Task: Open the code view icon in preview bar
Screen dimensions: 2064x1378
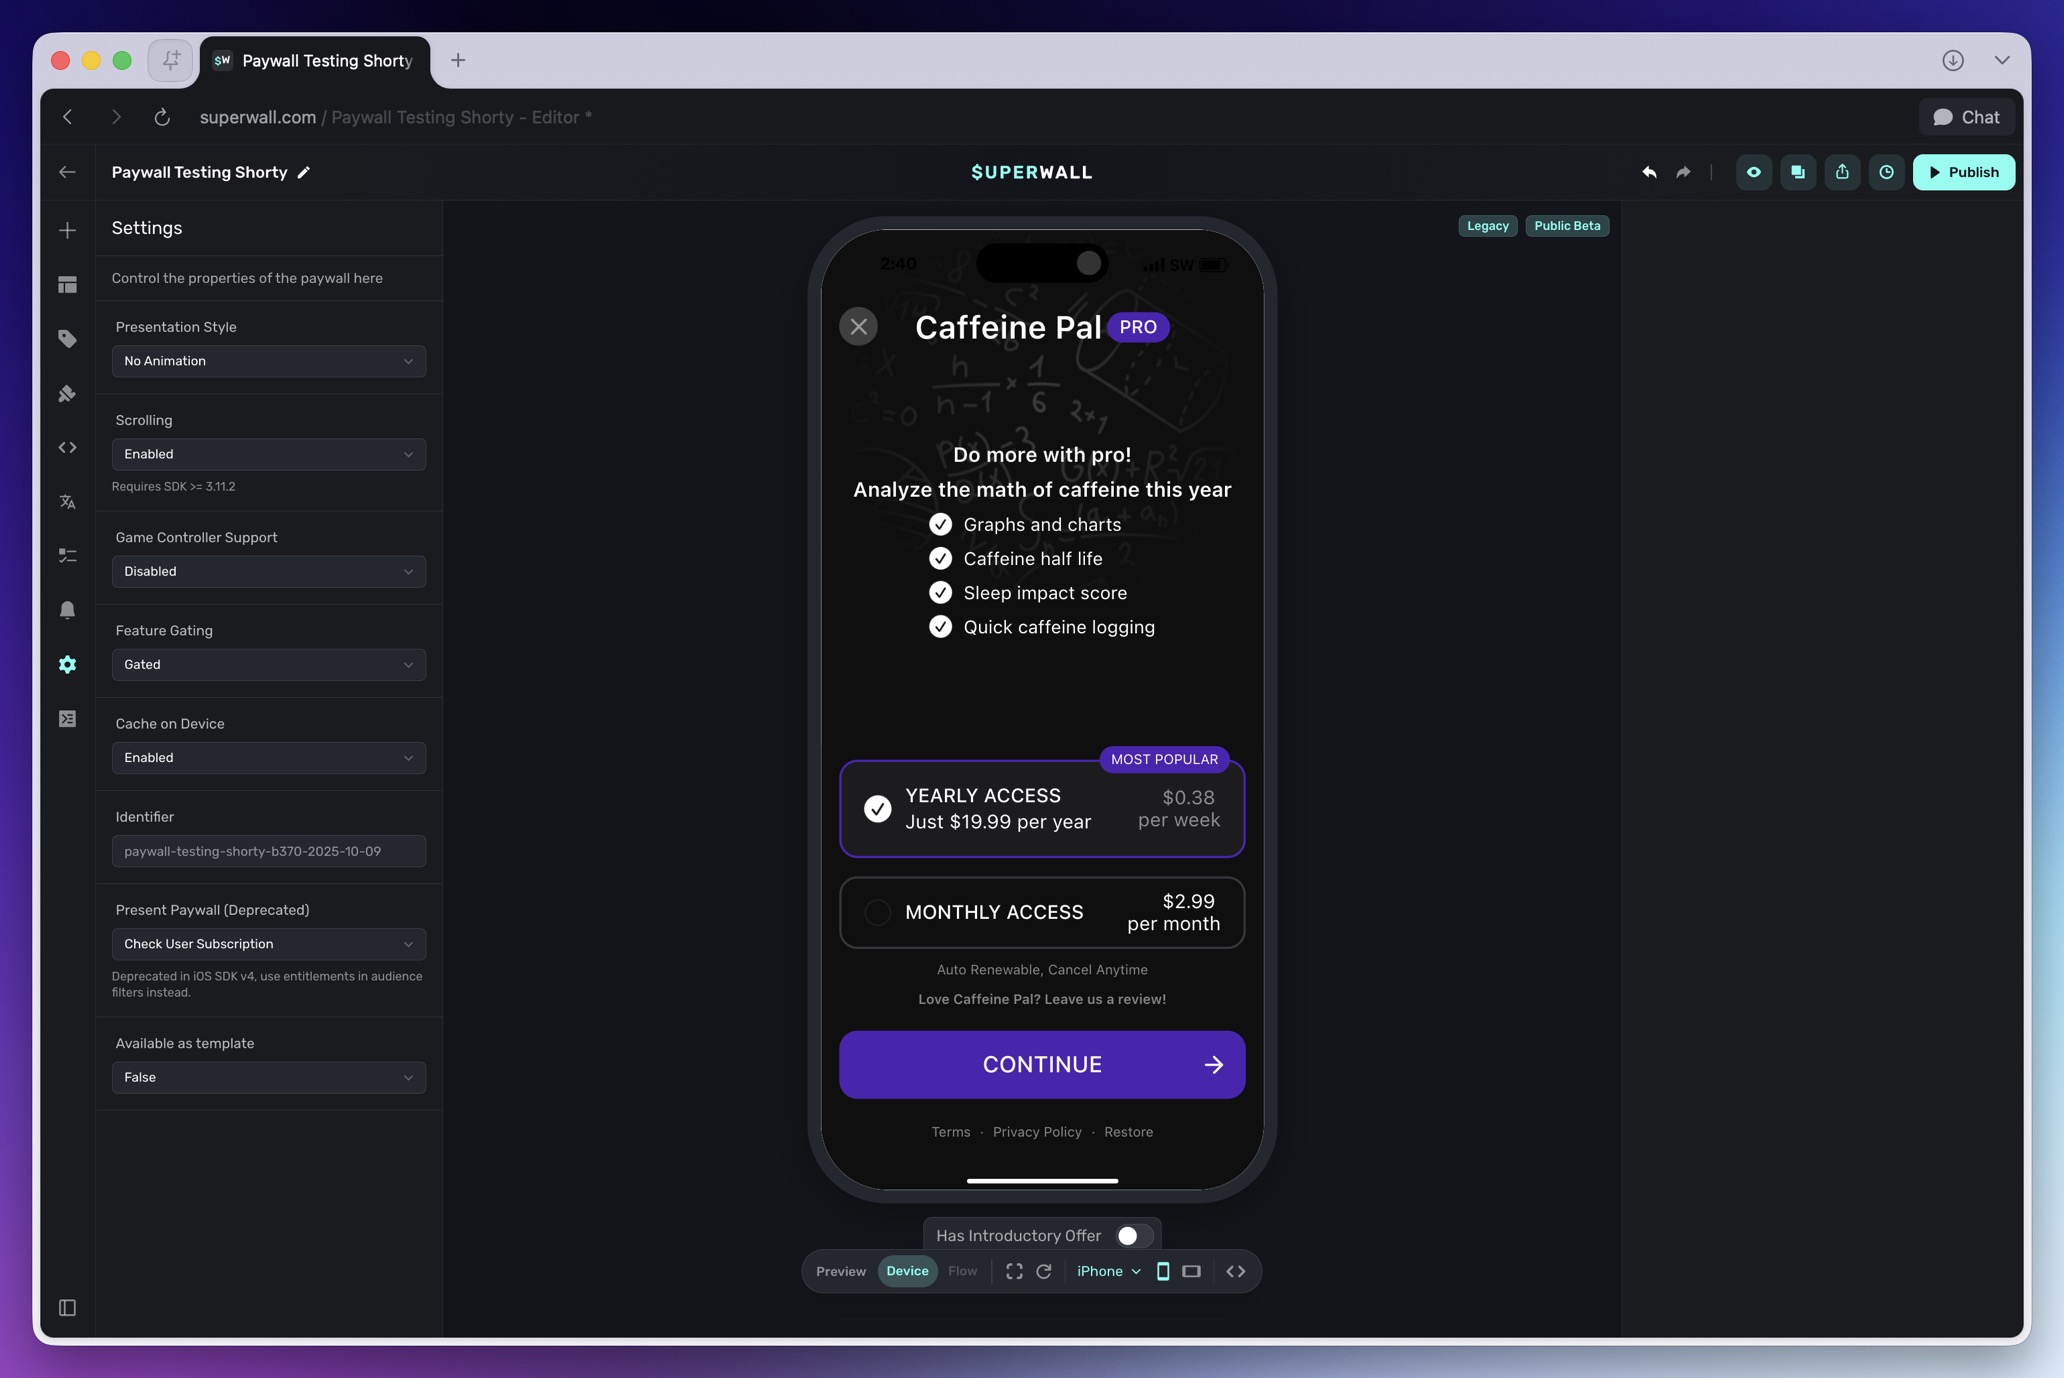Action: [x=1236, y=1271]
